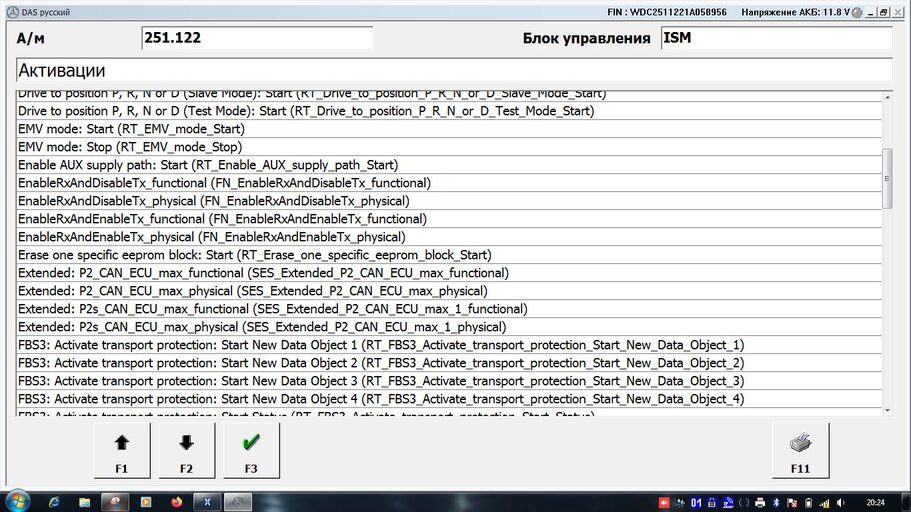Launch Firefox from the taskbar

[x=177, y=502]
